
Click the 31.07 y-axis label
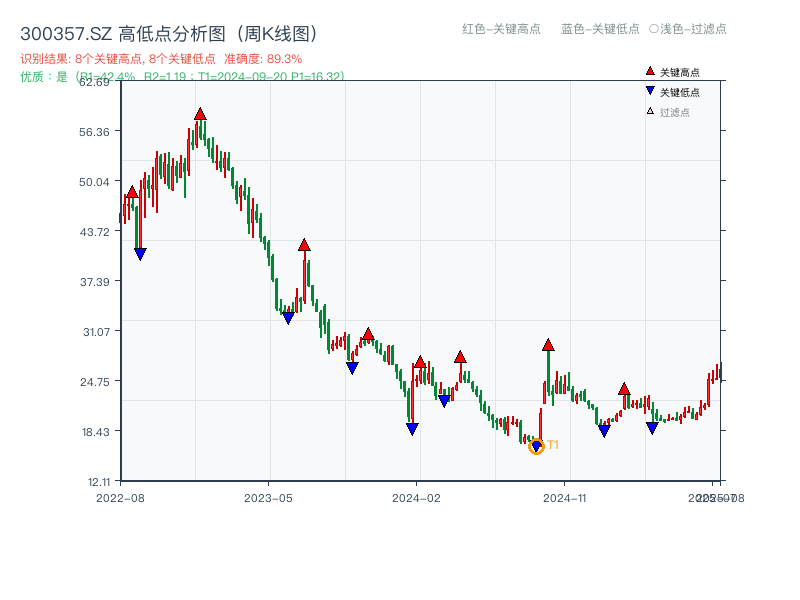coord(96,332)
